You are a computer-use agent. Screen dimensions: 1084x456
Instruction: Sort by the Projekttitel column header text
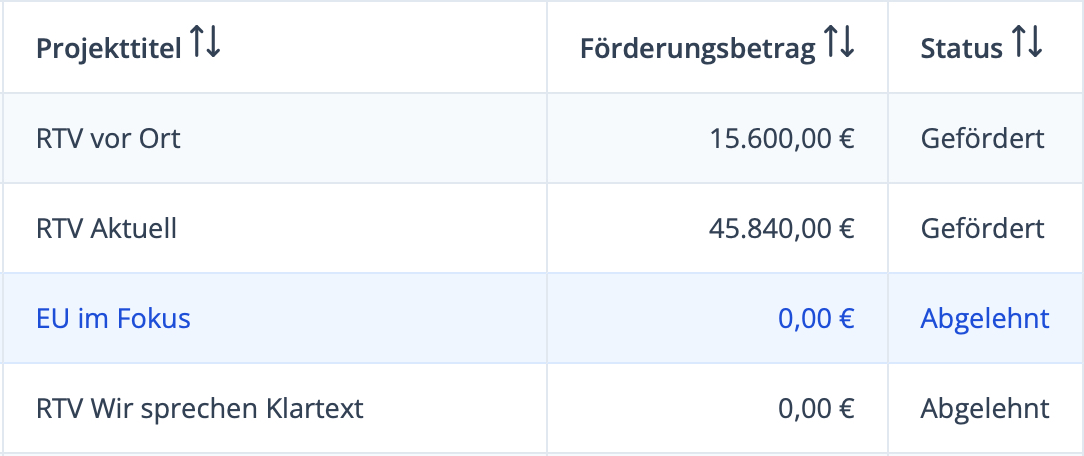(x=109, y=48)
